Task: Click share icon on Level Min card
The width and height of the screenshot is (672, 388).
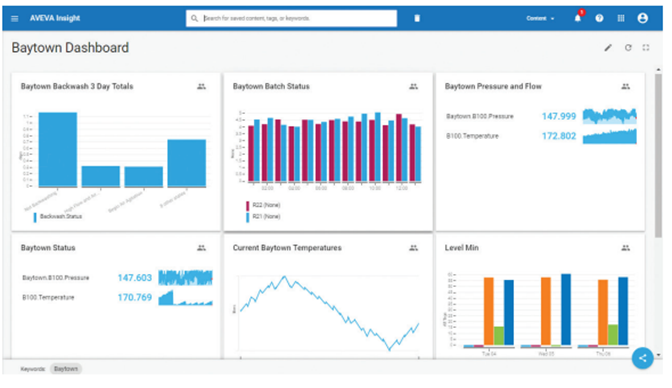Action: point(626,248)
